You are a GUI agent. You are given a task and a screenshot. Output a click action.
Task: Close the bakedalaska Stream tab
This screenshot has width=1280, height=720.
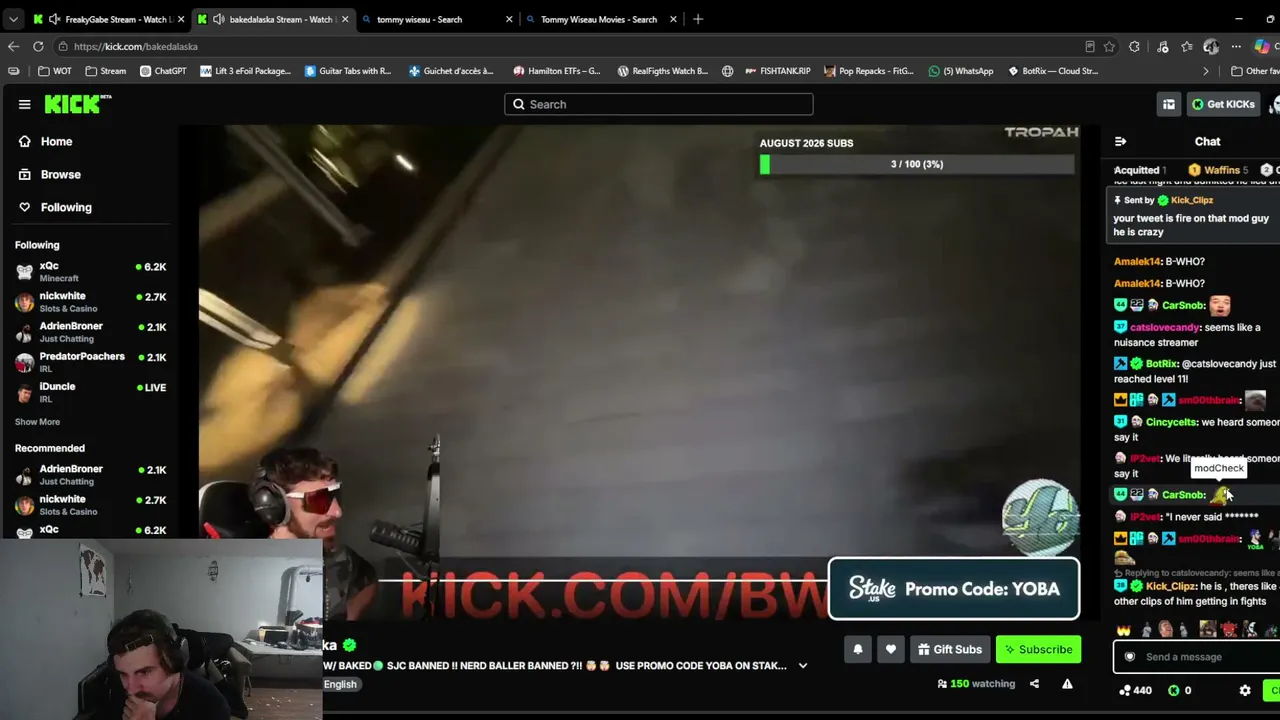(x=345, y=19)
